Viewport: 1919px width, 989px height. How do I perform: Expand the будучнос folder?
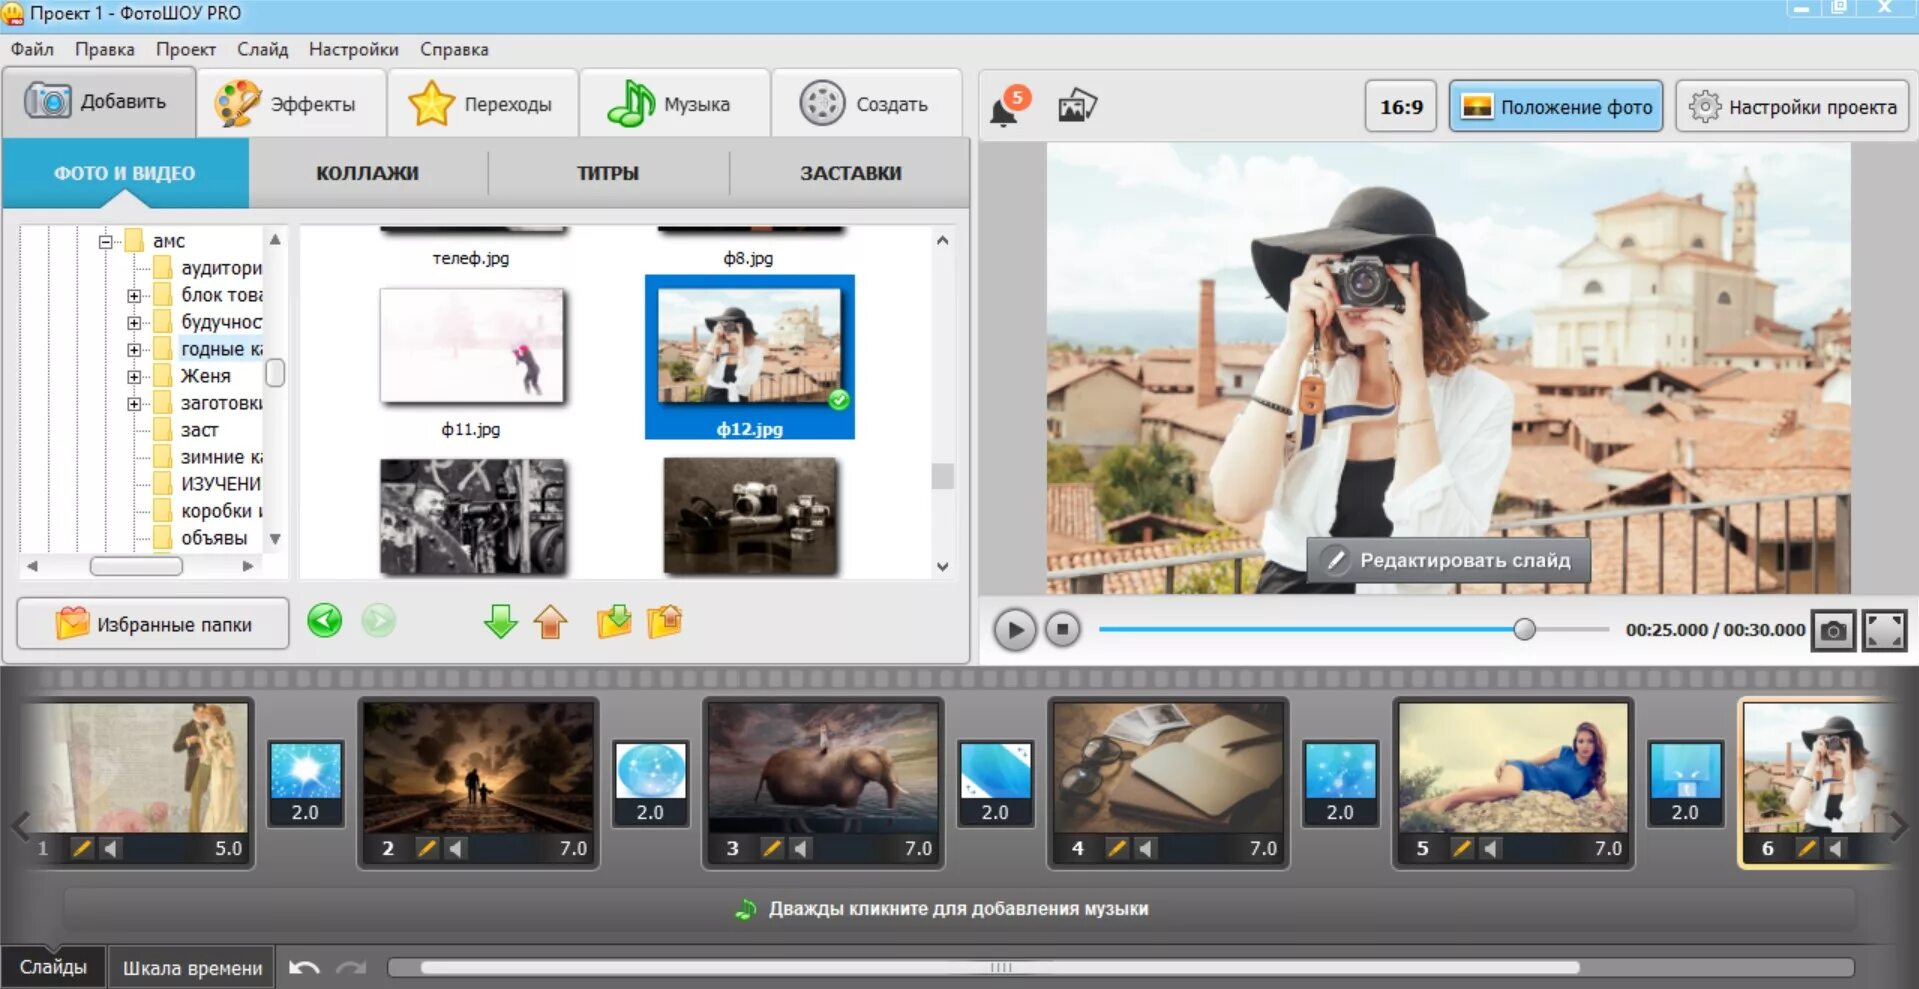pyautogui.click(x=133, y=323)
